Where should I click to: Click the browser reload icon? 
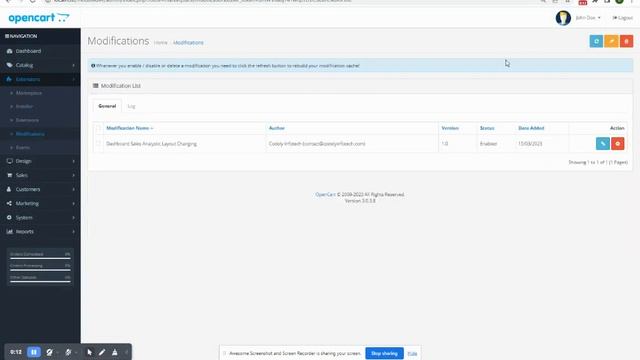33,1
